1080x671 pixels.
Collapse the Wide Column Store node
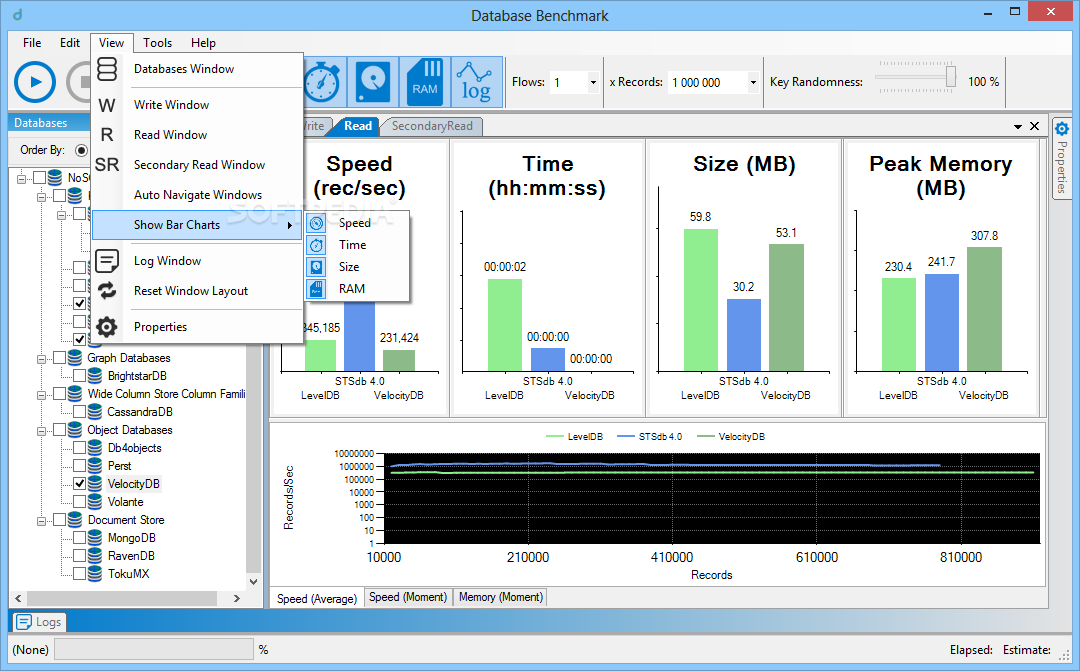(x=41, y=395)
